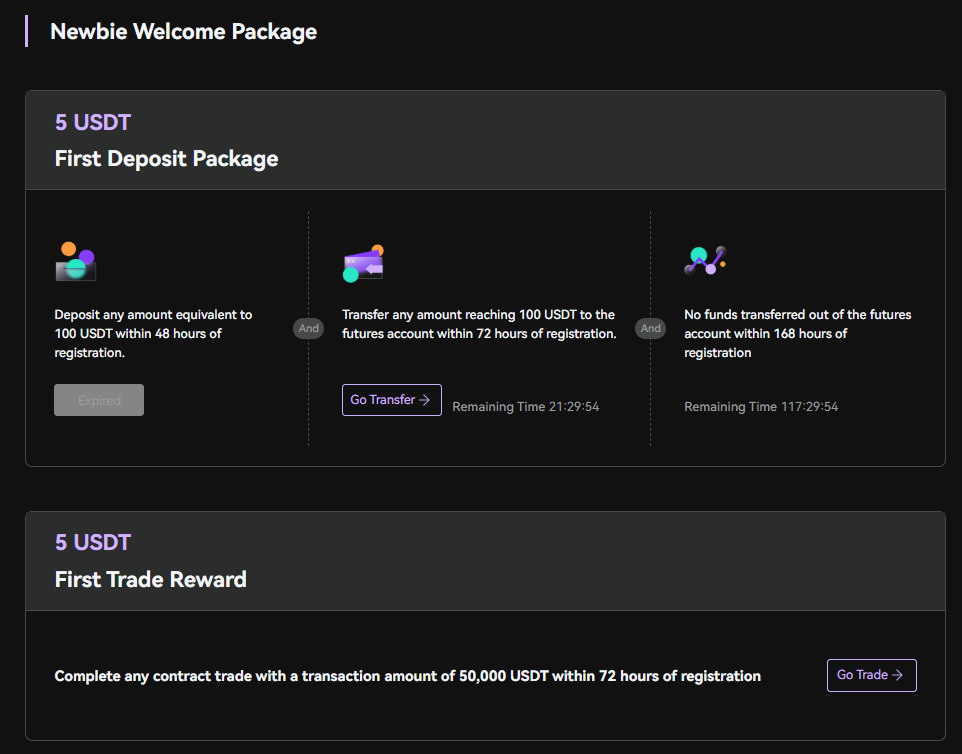Click the 5 USDT amount above First Trade
The height and width of the screenshot is (754, 962).
[93, 542]
